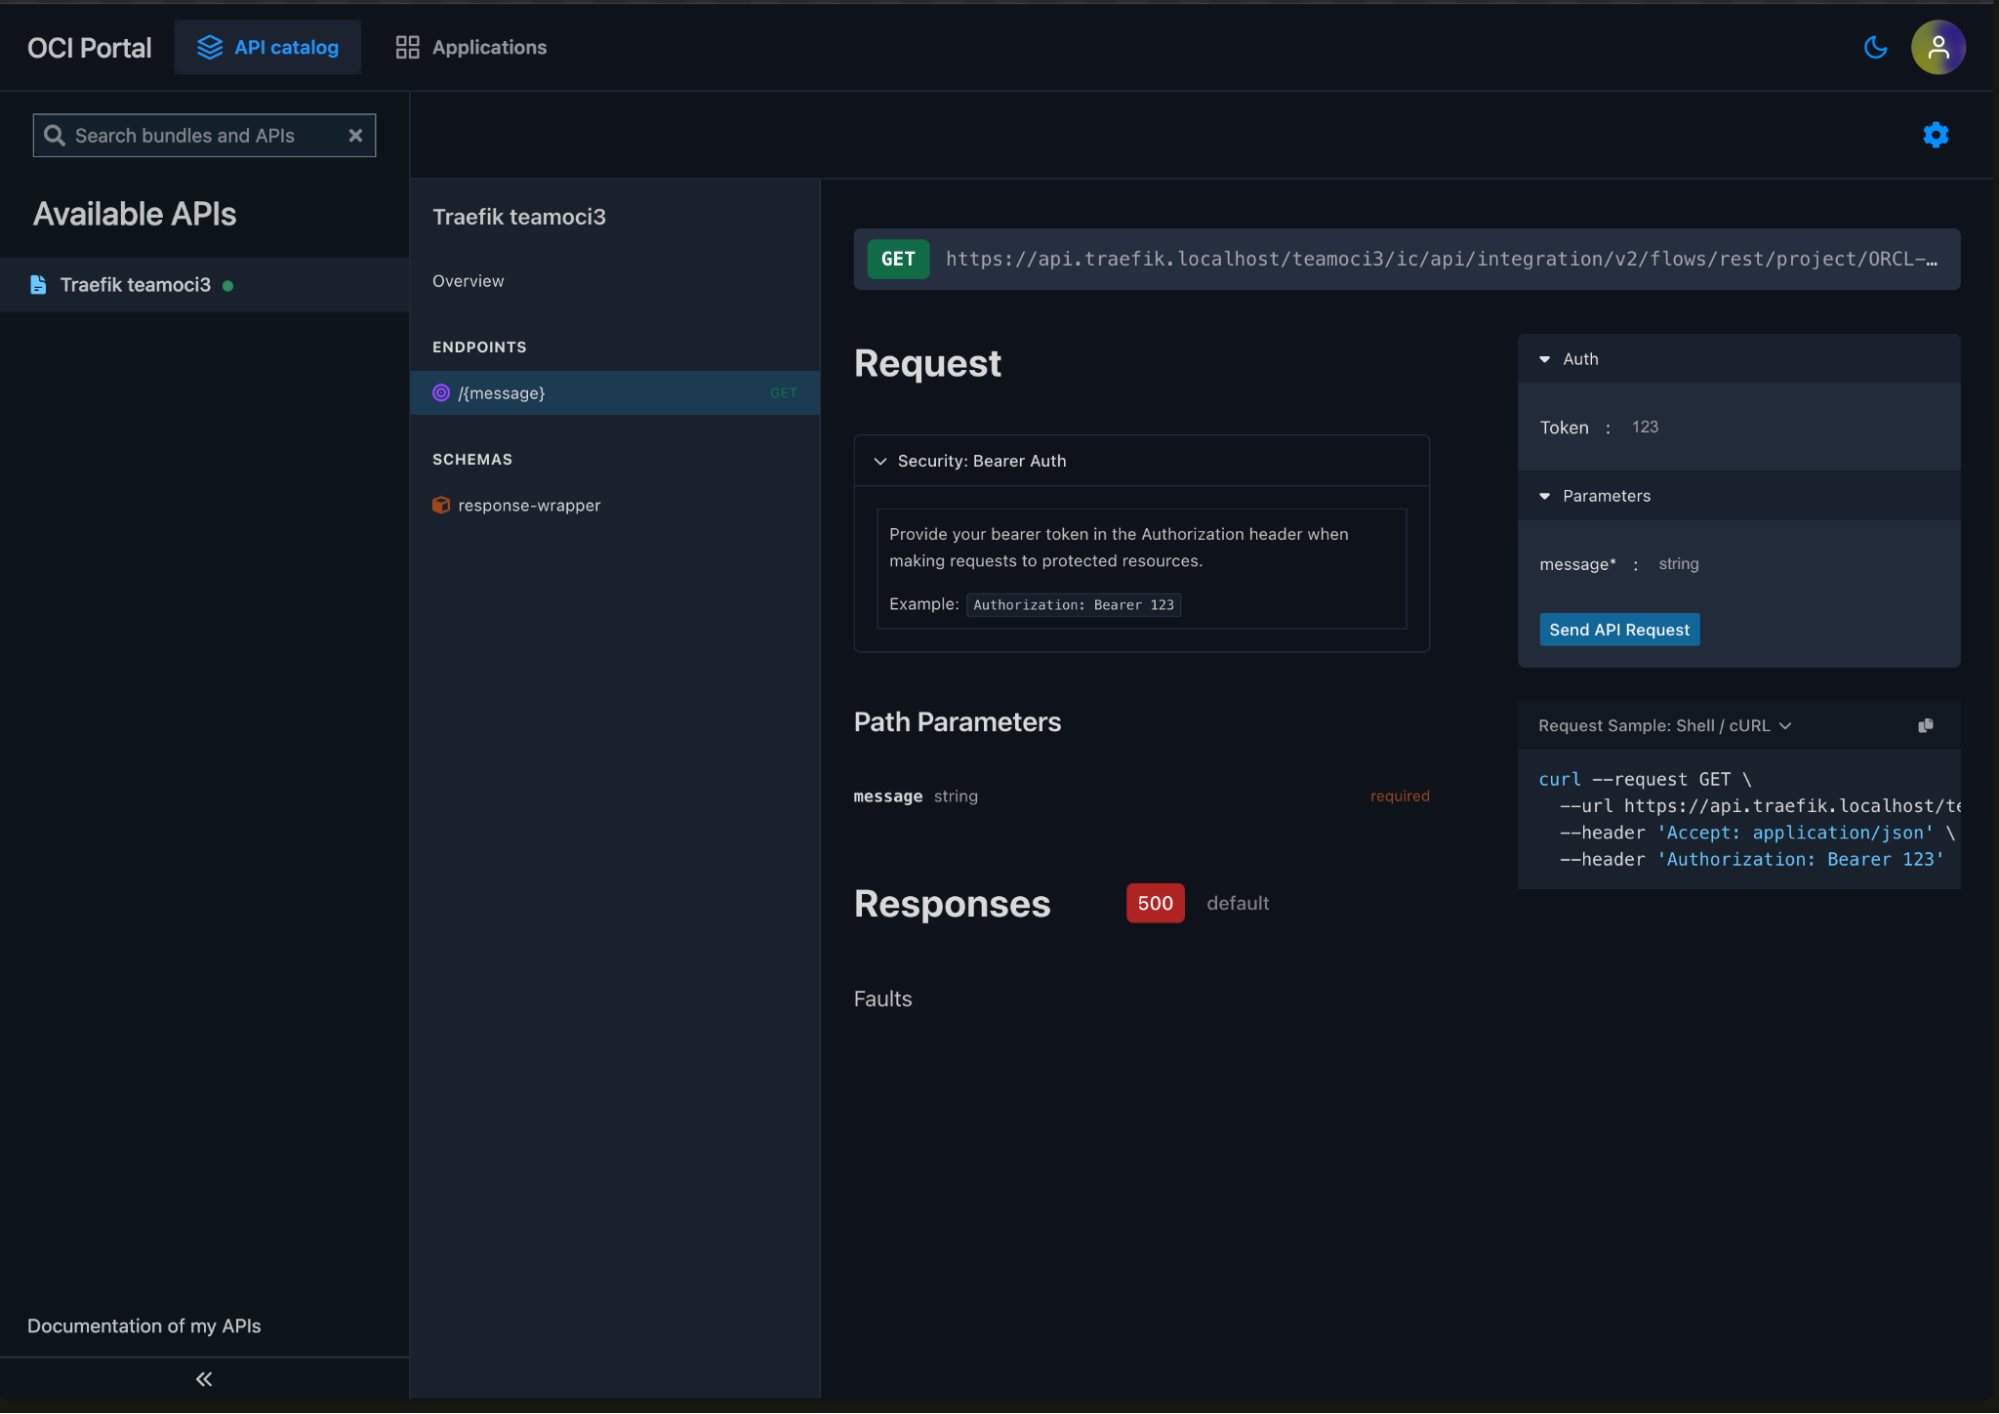Image resolution: width=1999 pixels, height=1414 pixels.
Task: Collapse the Security: Bearer Auth section
Action: pyautogui.click(x=1141, y=461)
